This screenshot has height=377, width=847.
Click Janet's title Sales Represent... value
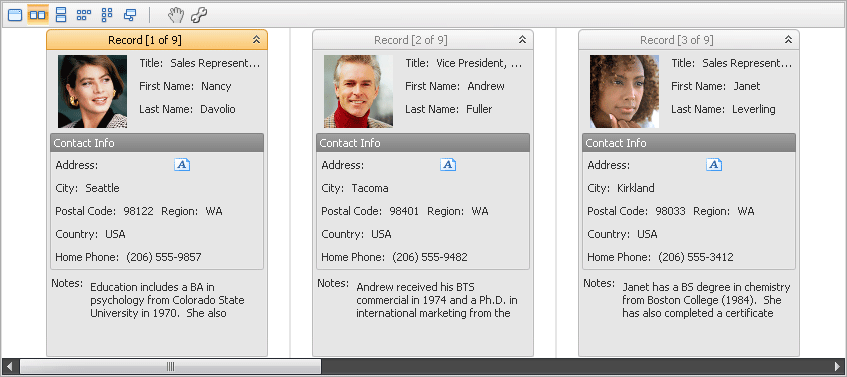click(x=747, y=63)
